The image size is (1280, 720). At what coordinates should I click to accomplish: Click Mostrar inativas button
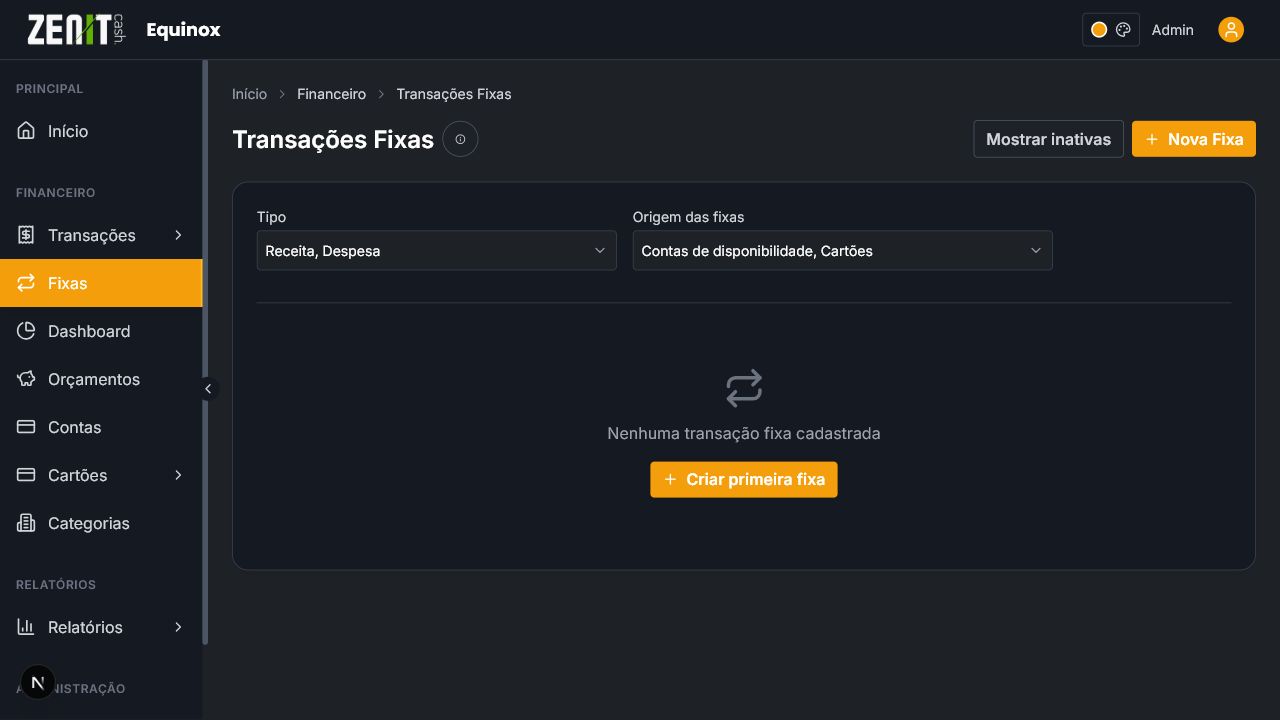(1048, 139)
